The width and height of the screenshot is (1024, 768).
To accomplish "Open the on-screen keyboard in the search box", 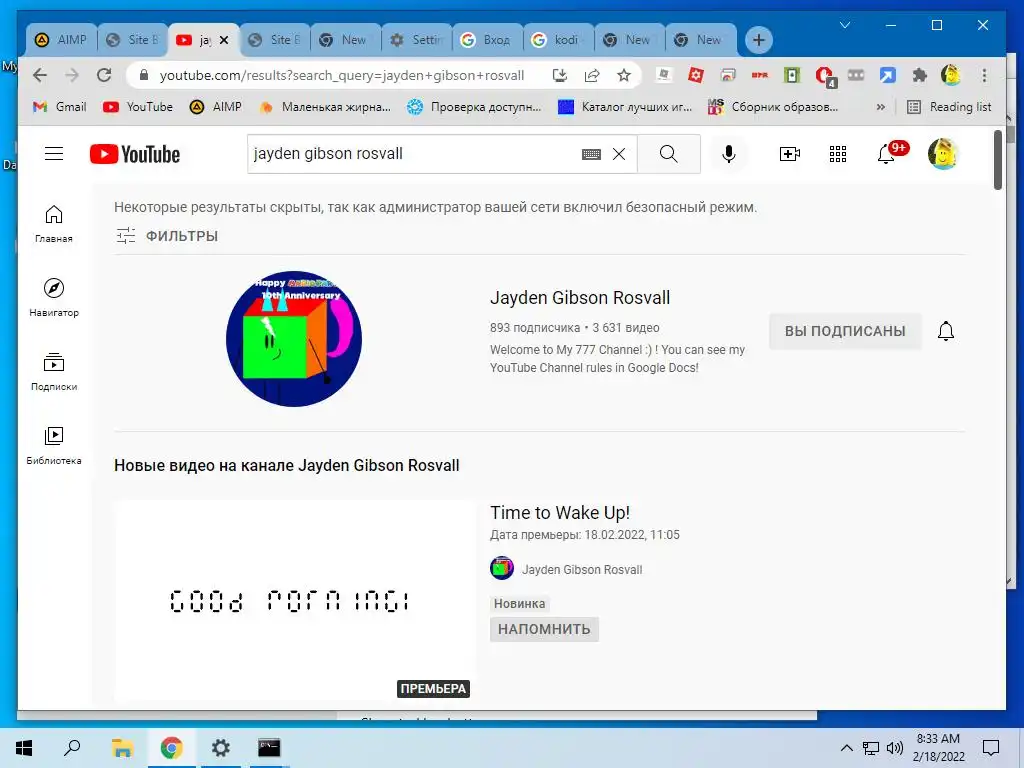I will pos(591,154).
